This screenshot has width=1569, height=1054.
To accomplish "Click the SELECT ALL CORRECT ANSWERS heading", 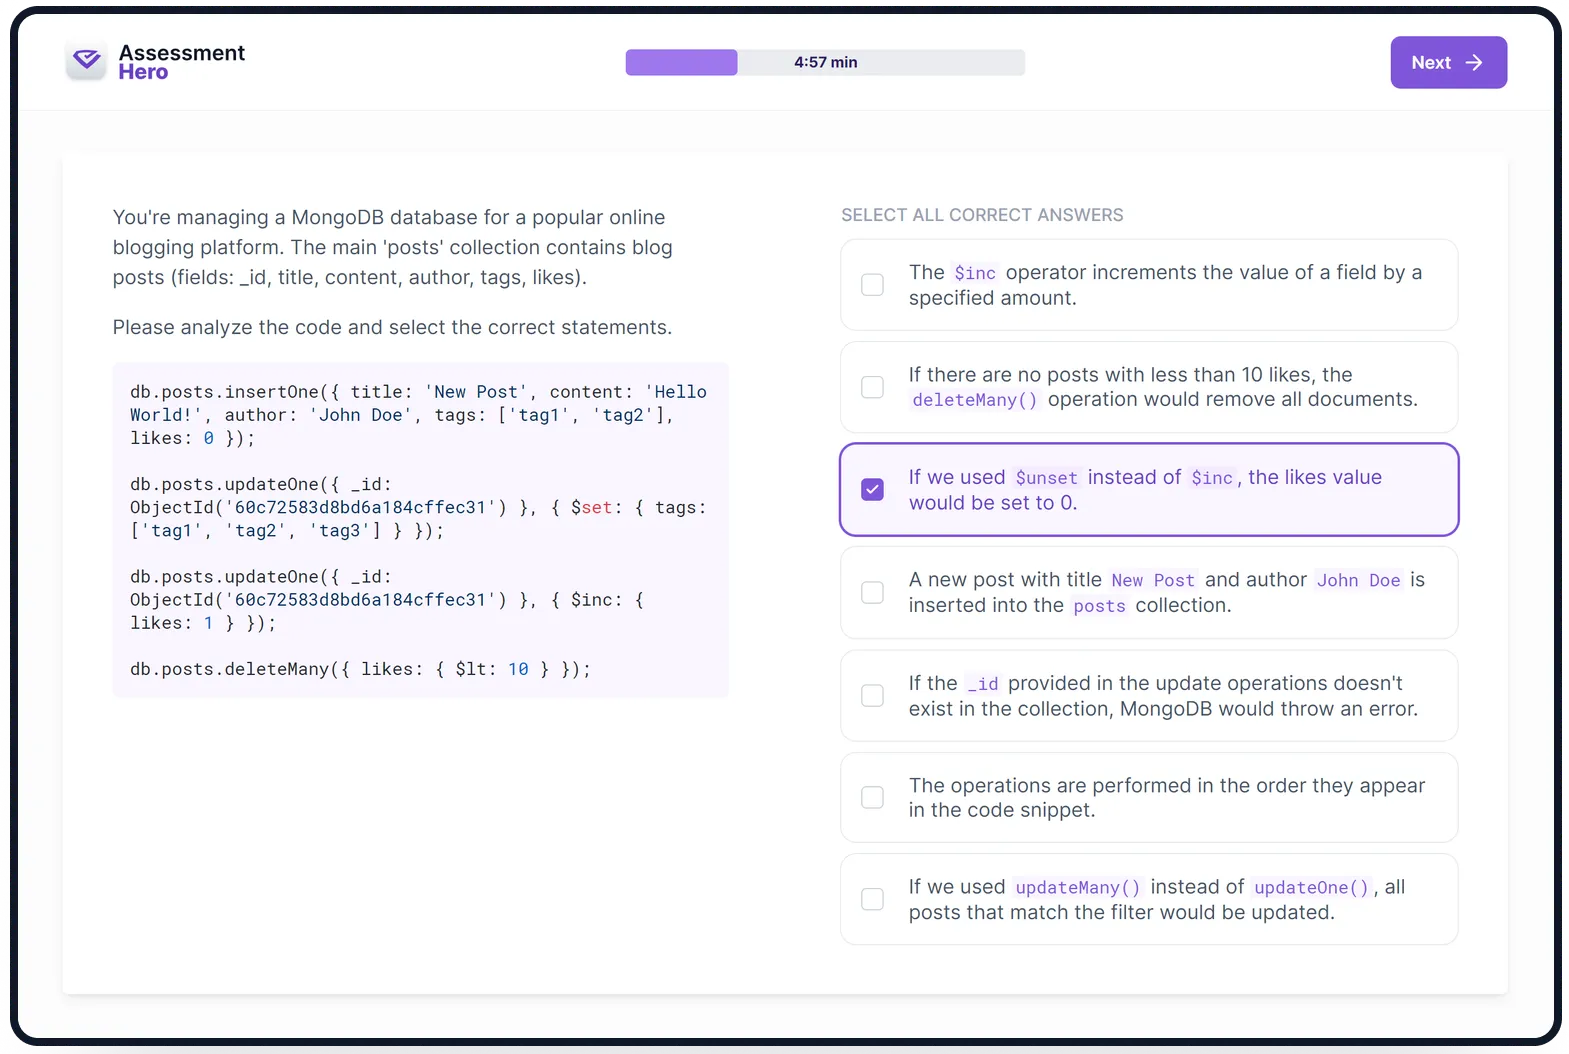I will [x=982, y=215].
